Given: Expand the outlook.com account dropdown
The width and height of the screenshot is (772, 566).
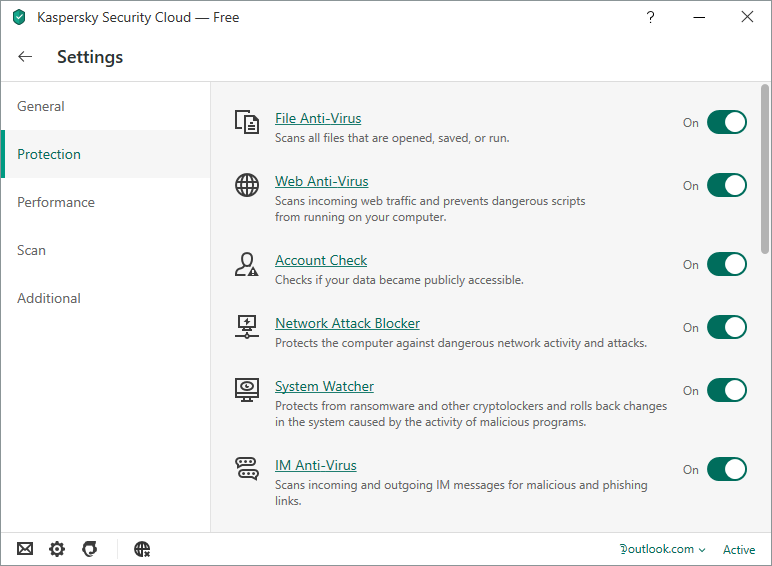Looking at the screenshot, I should tap(663, 549).
